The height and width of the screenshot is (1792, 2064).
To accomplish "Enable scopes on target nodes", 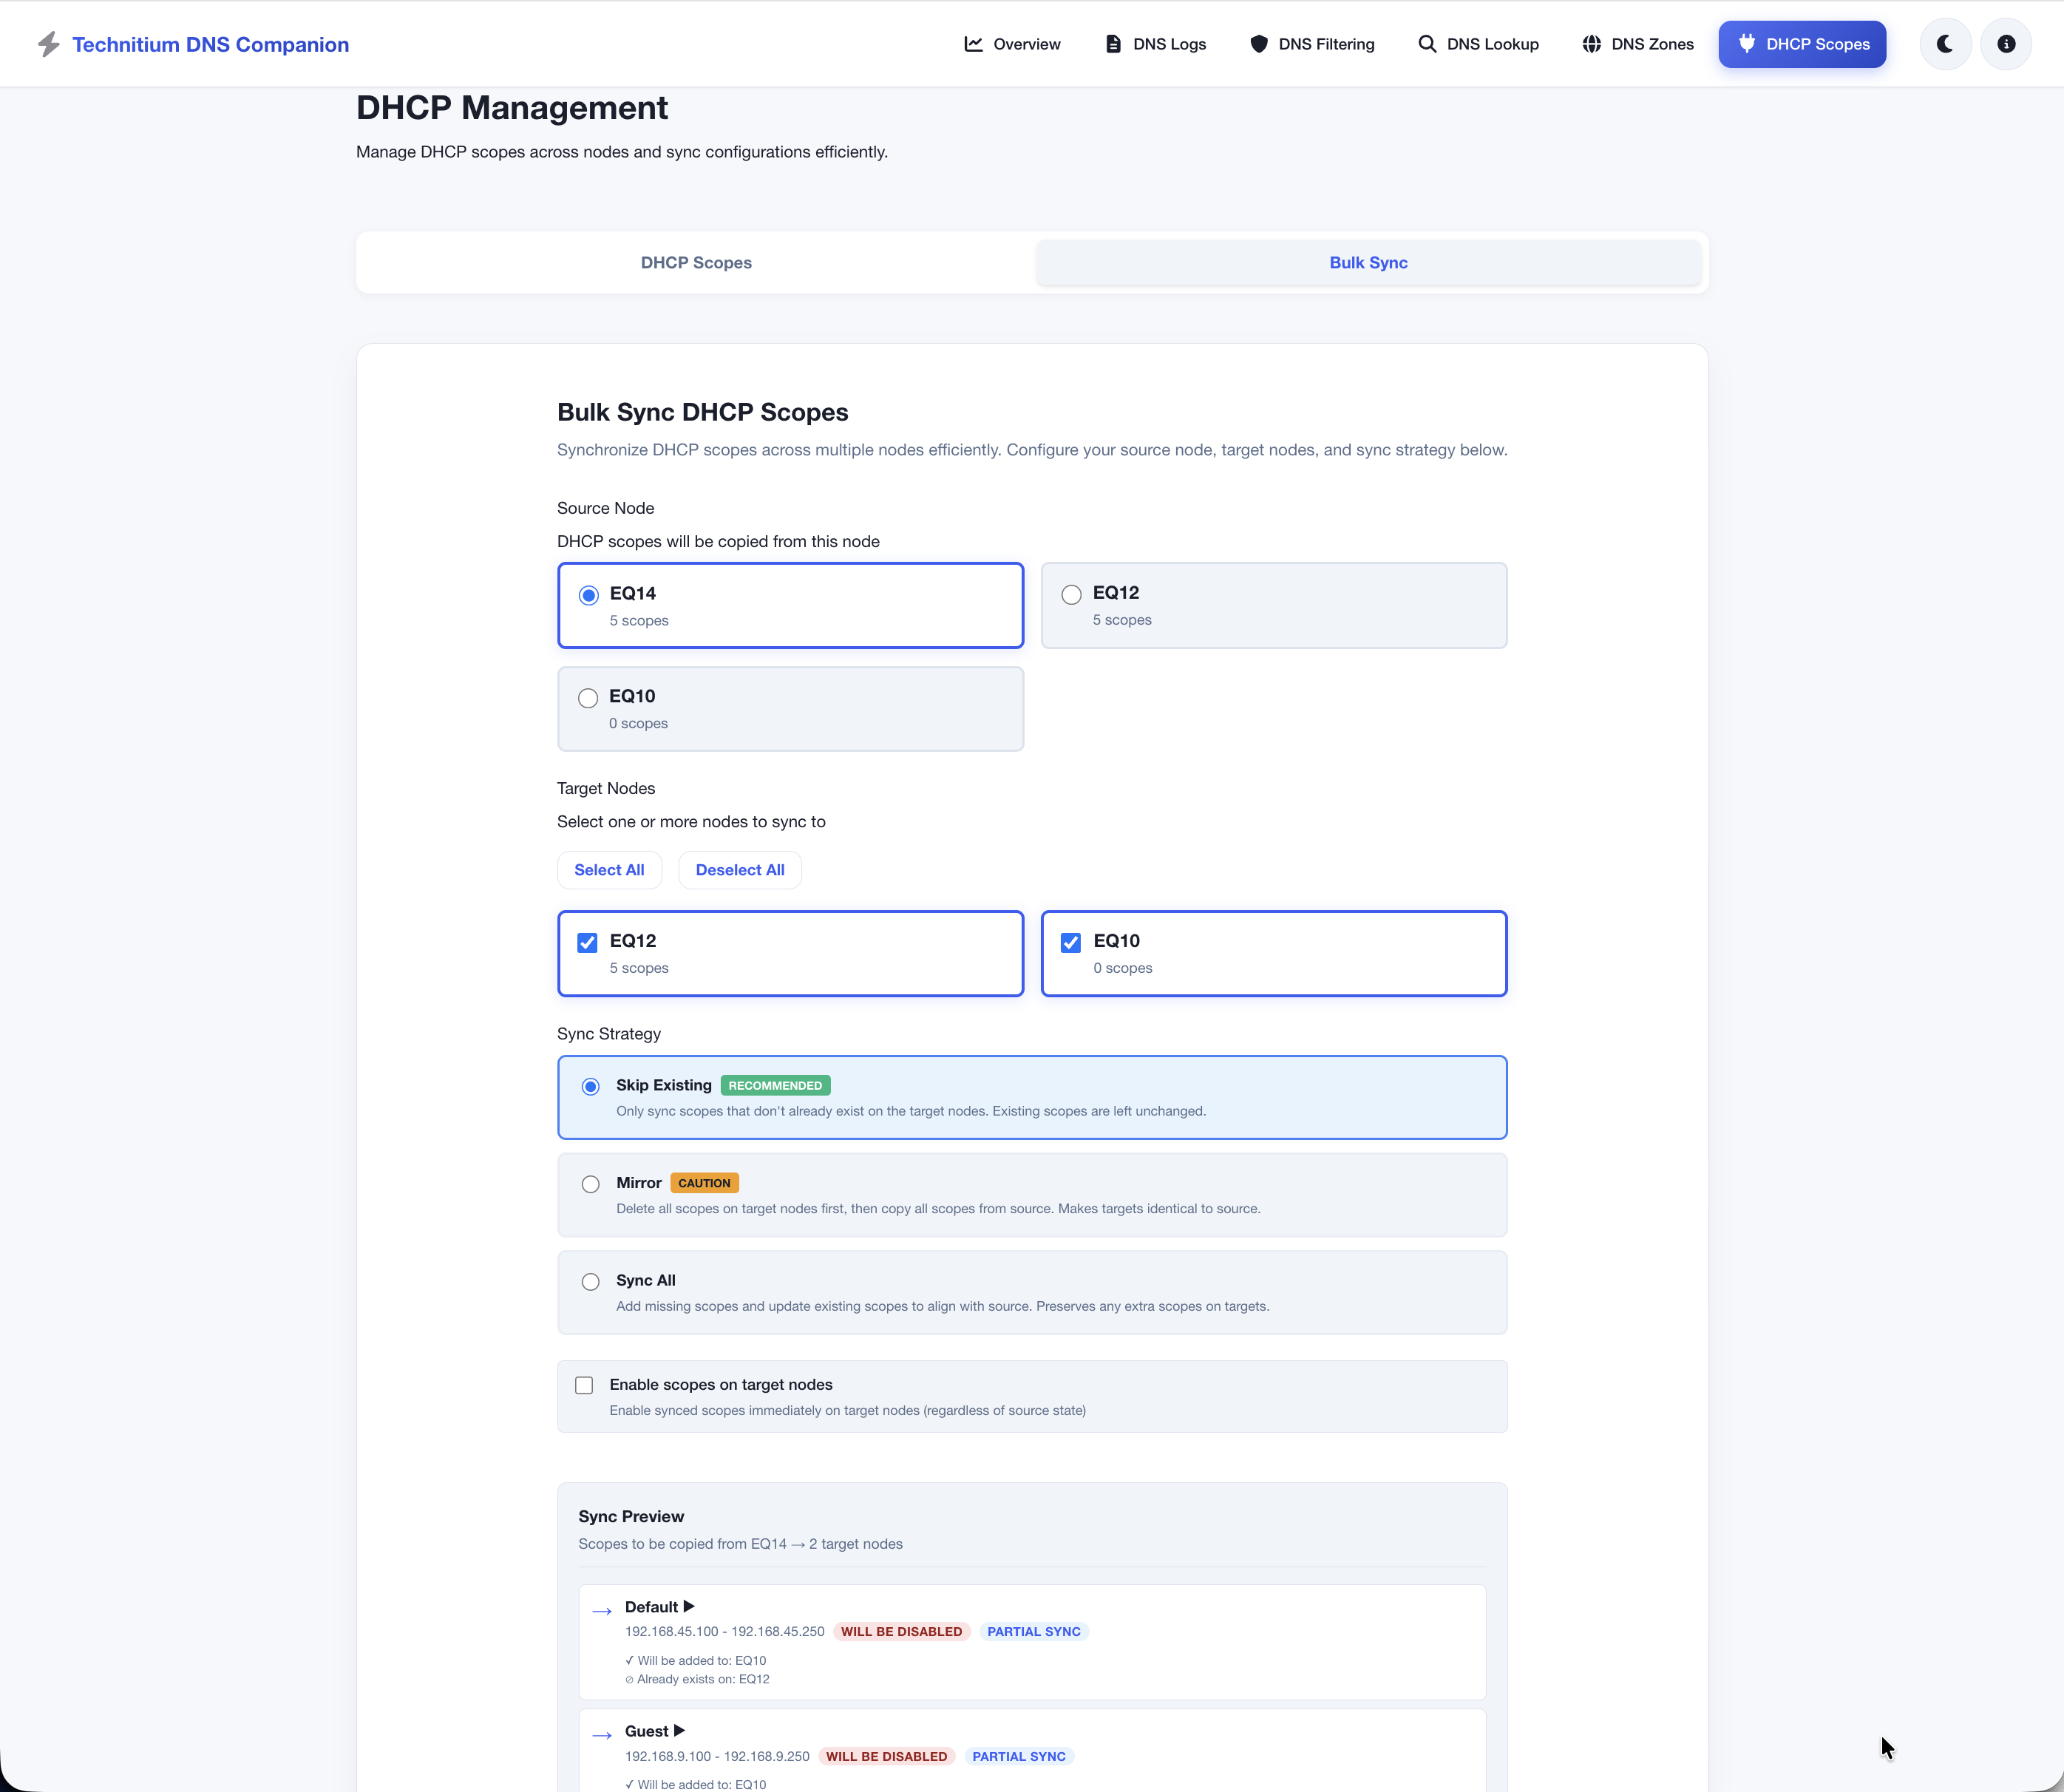I will (x=584, y=1385).
